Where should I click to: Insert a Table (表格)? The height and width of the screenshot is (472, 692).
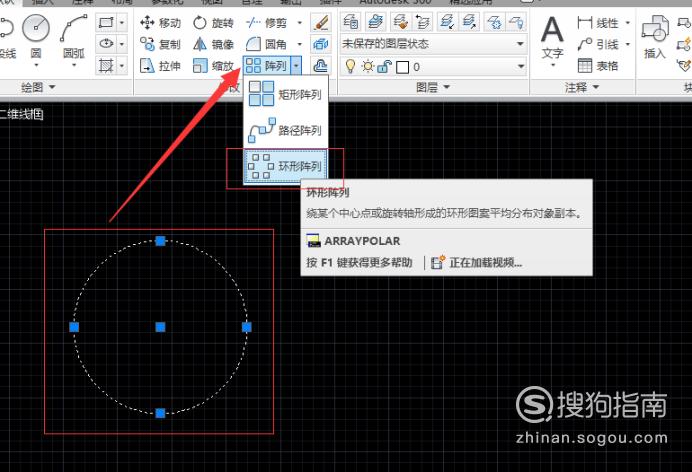(598, 66)
